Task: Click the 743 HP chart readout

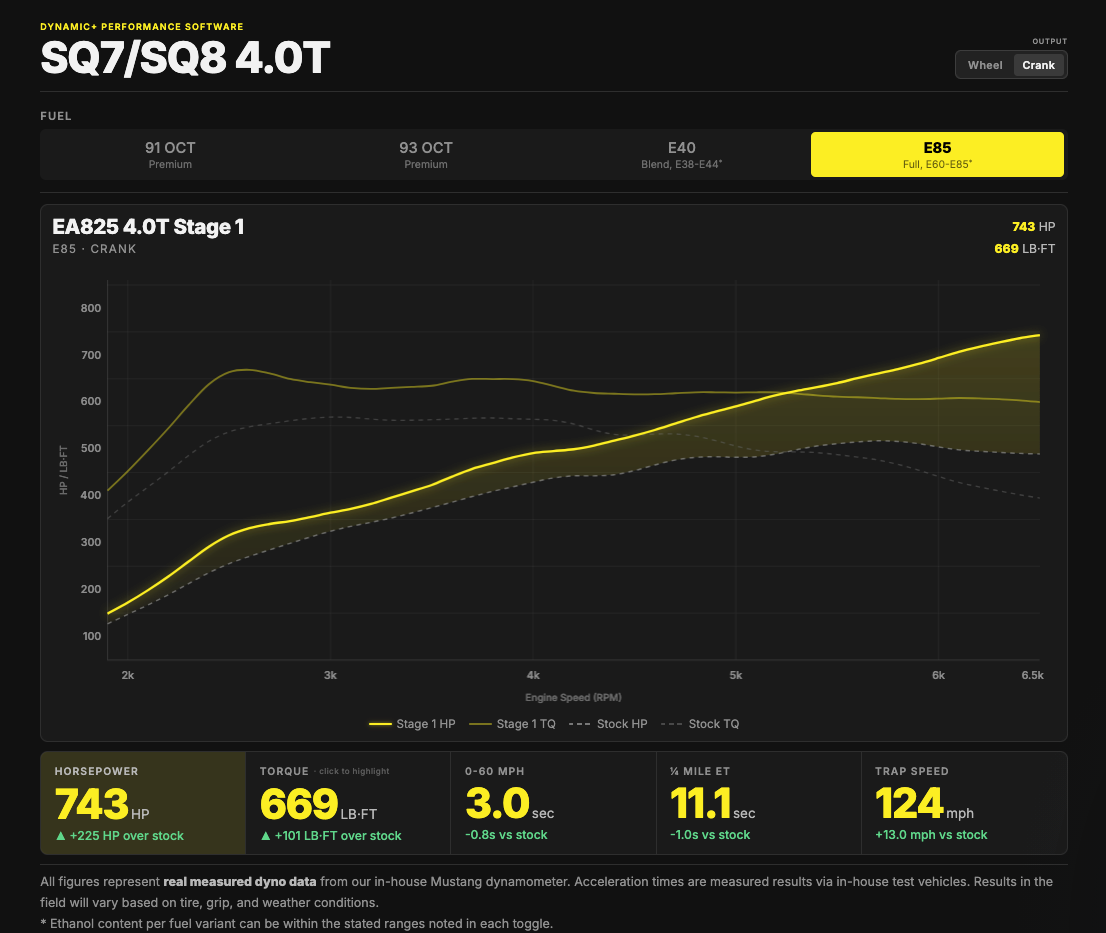Action: 1033,227
